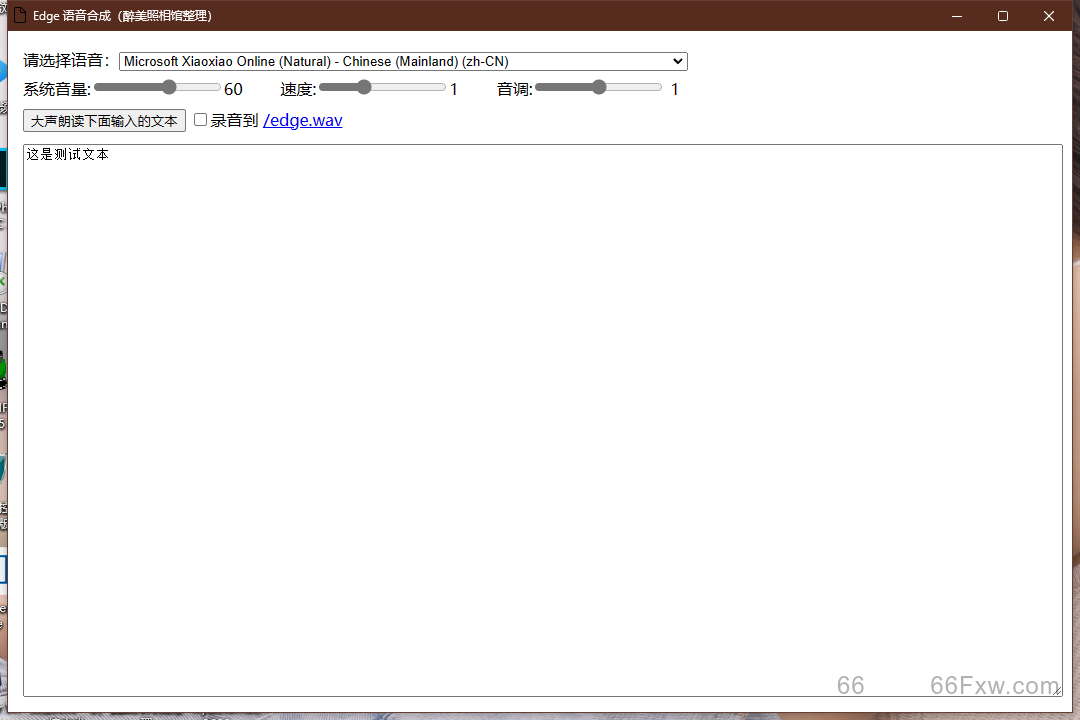This screenshot has height=720, width=1080.
Task: Click the 系统音量 volume slider handle
Action: pyautogui.click(x=167, y=87)
